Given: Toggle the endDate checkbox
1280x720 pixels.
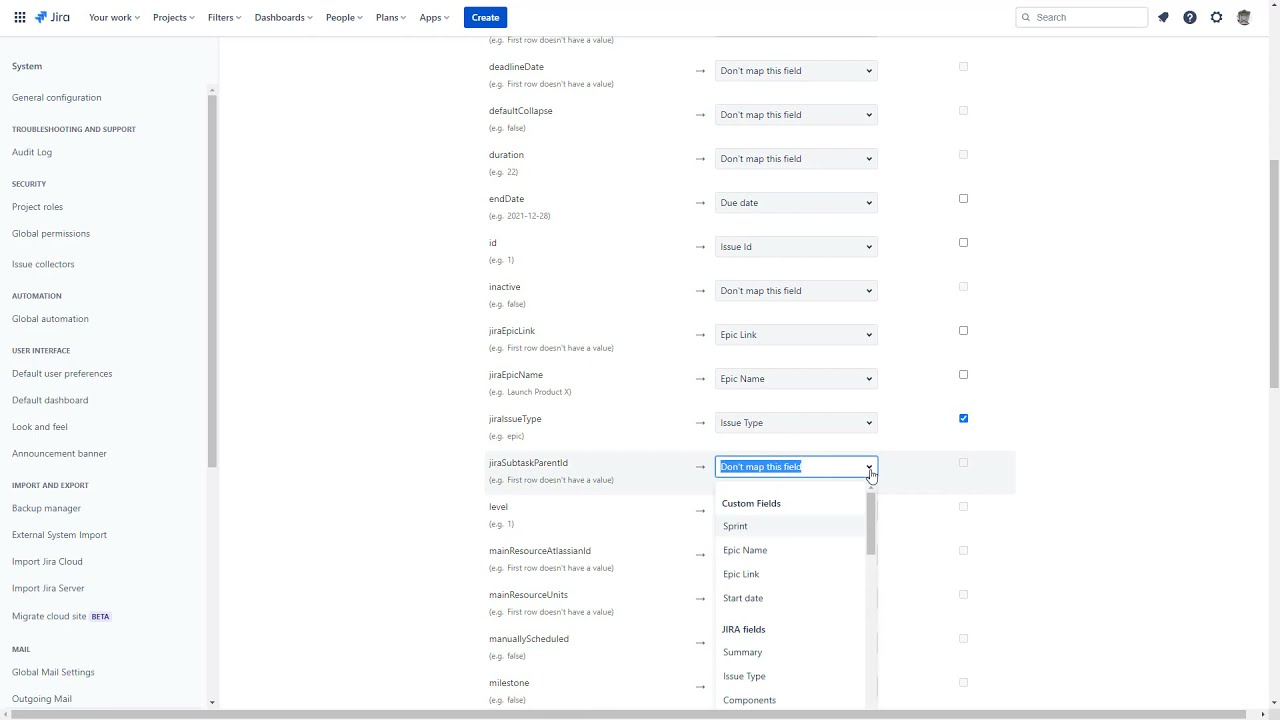Looking at the screenshot, I should tap(964, 198).
